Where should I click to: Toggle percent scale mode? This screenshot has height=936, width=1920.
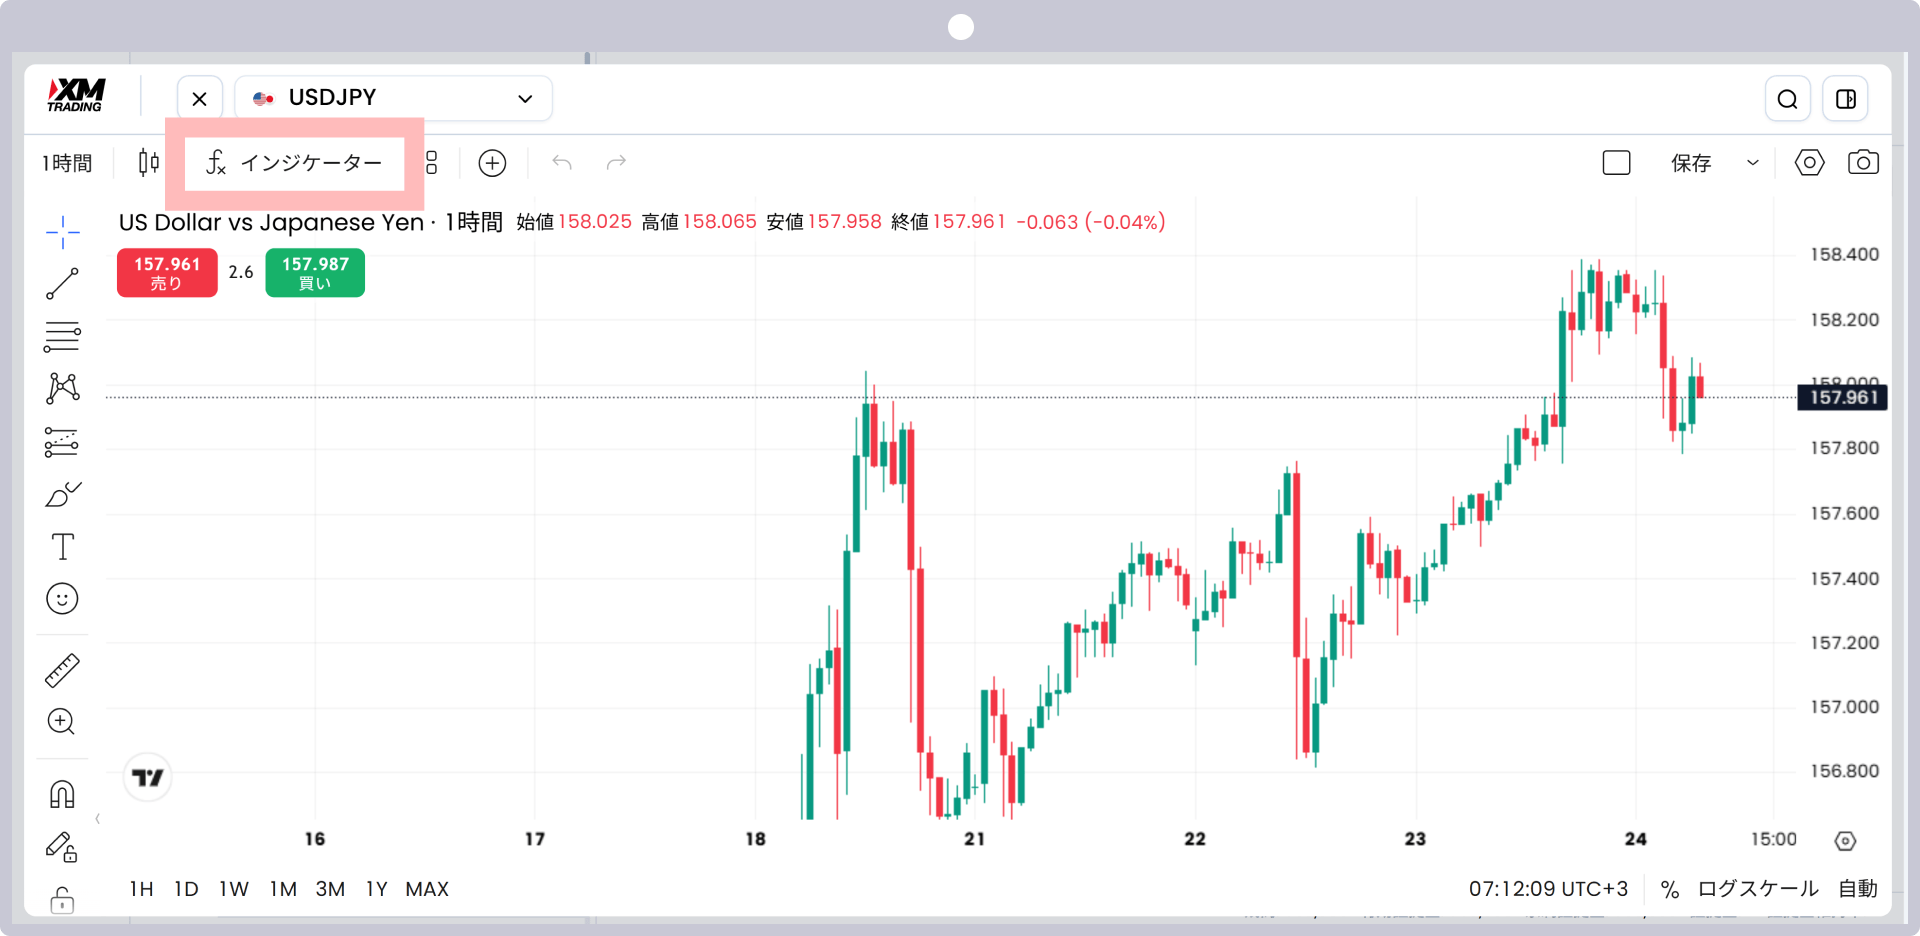(1670, 889)
